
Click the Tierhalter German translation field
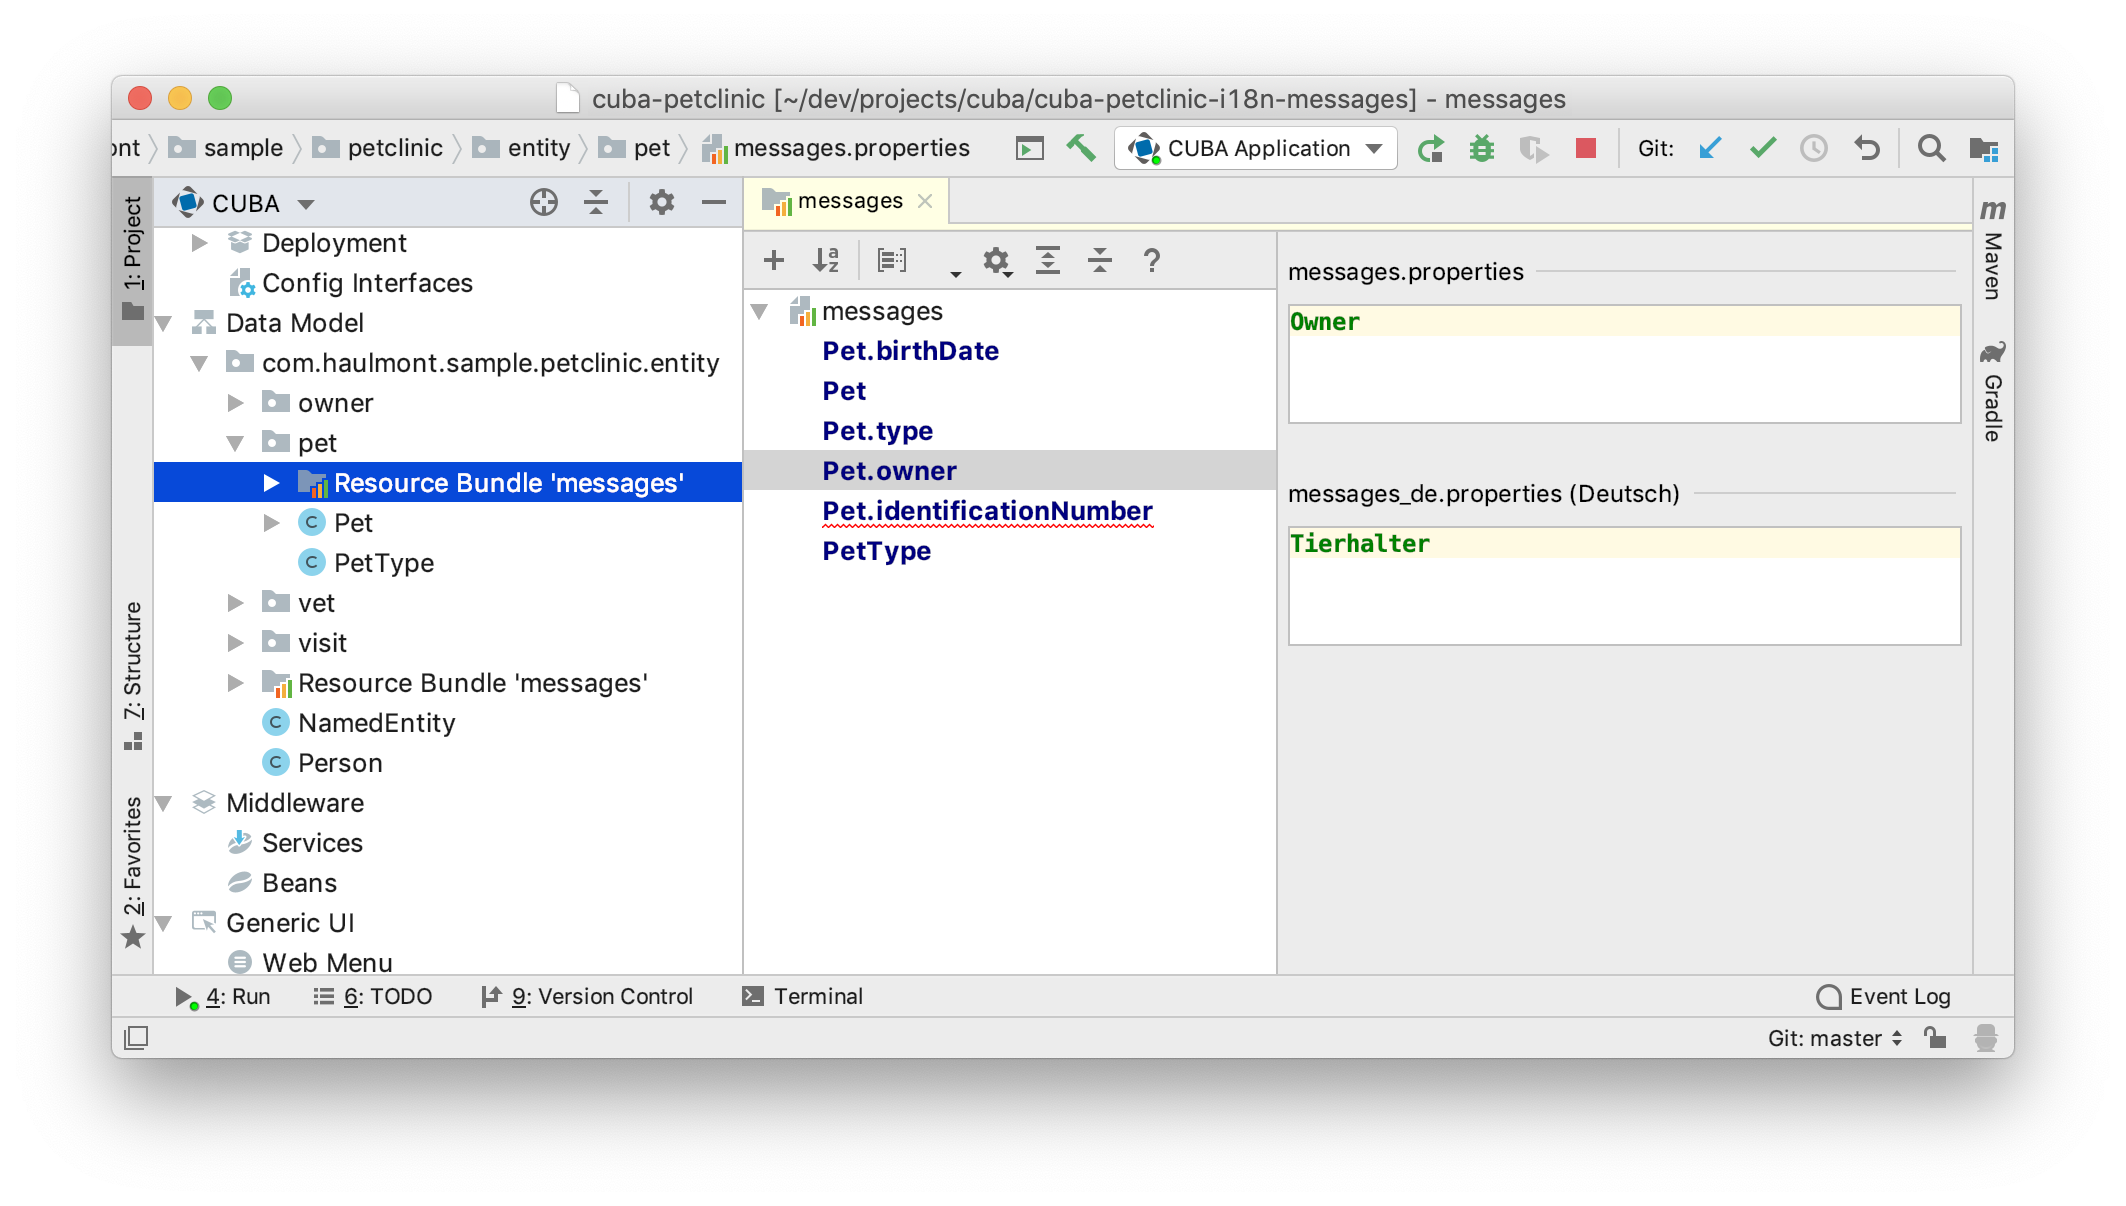(x=1623, y=585)
